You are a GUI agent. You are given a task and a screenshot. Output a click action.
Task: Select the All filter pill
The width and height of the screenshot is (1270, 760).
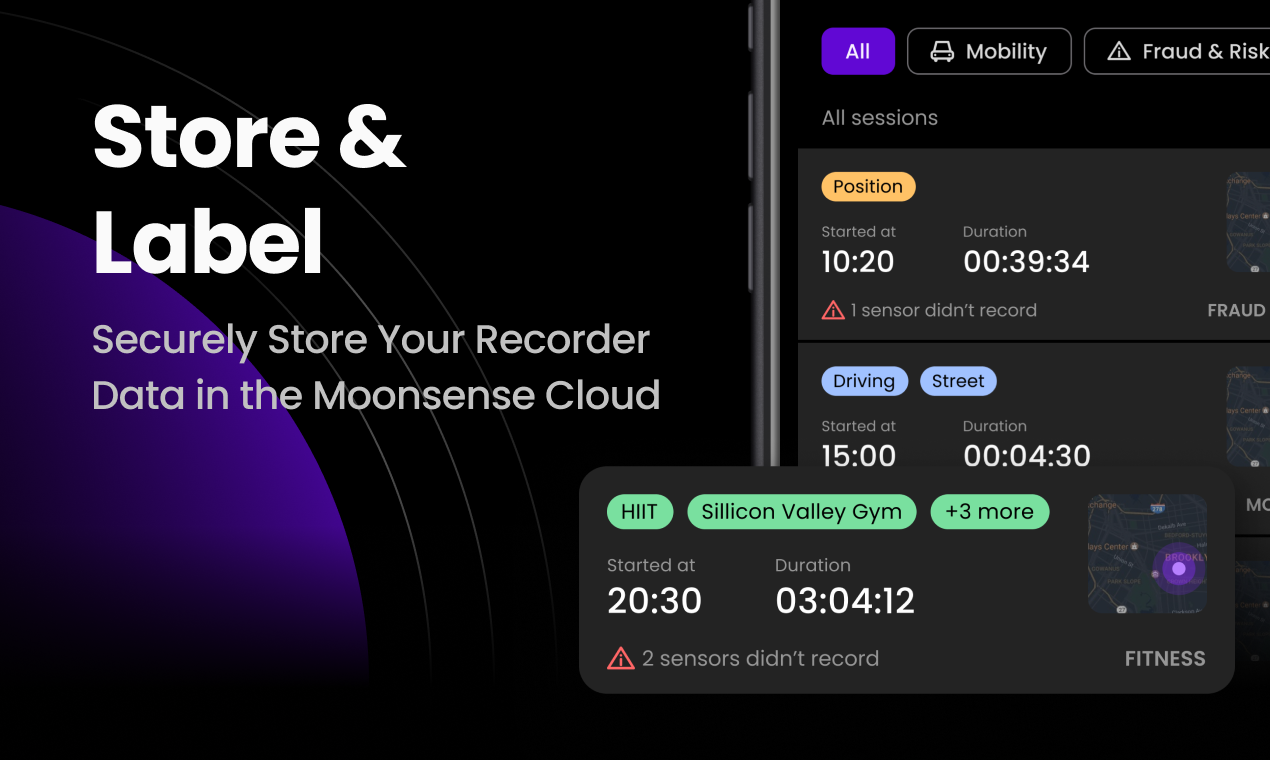click(858, 51)
